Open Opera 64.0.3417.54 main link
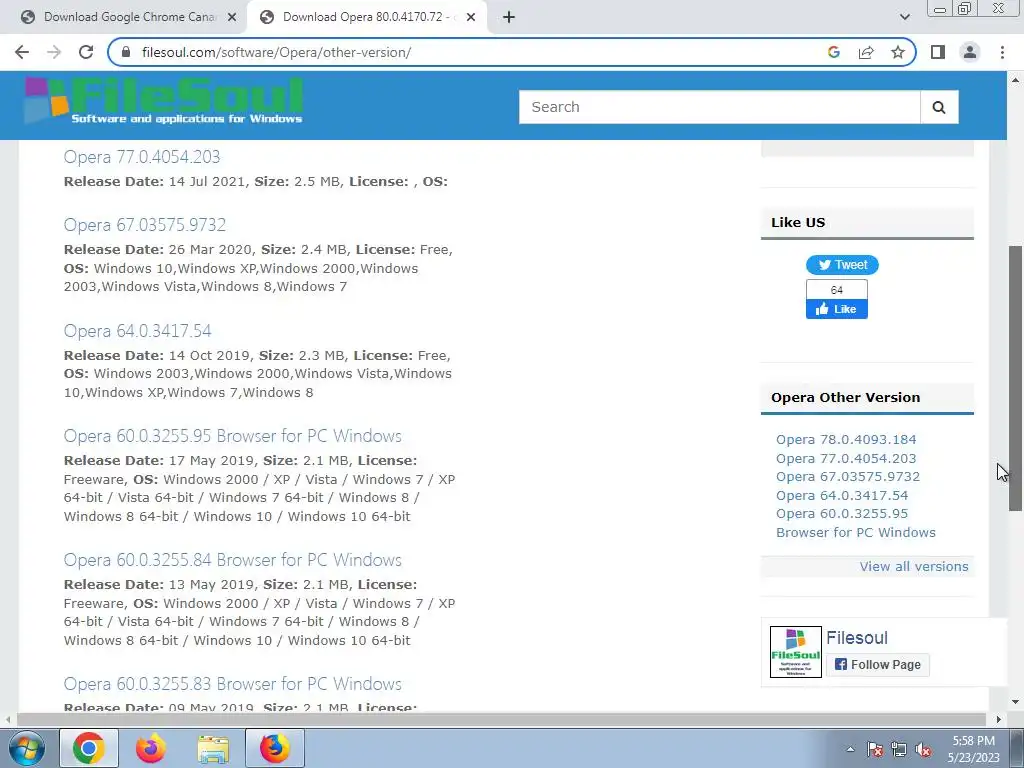This screenshot has height=768, width=1024. (x=138, y=330)
